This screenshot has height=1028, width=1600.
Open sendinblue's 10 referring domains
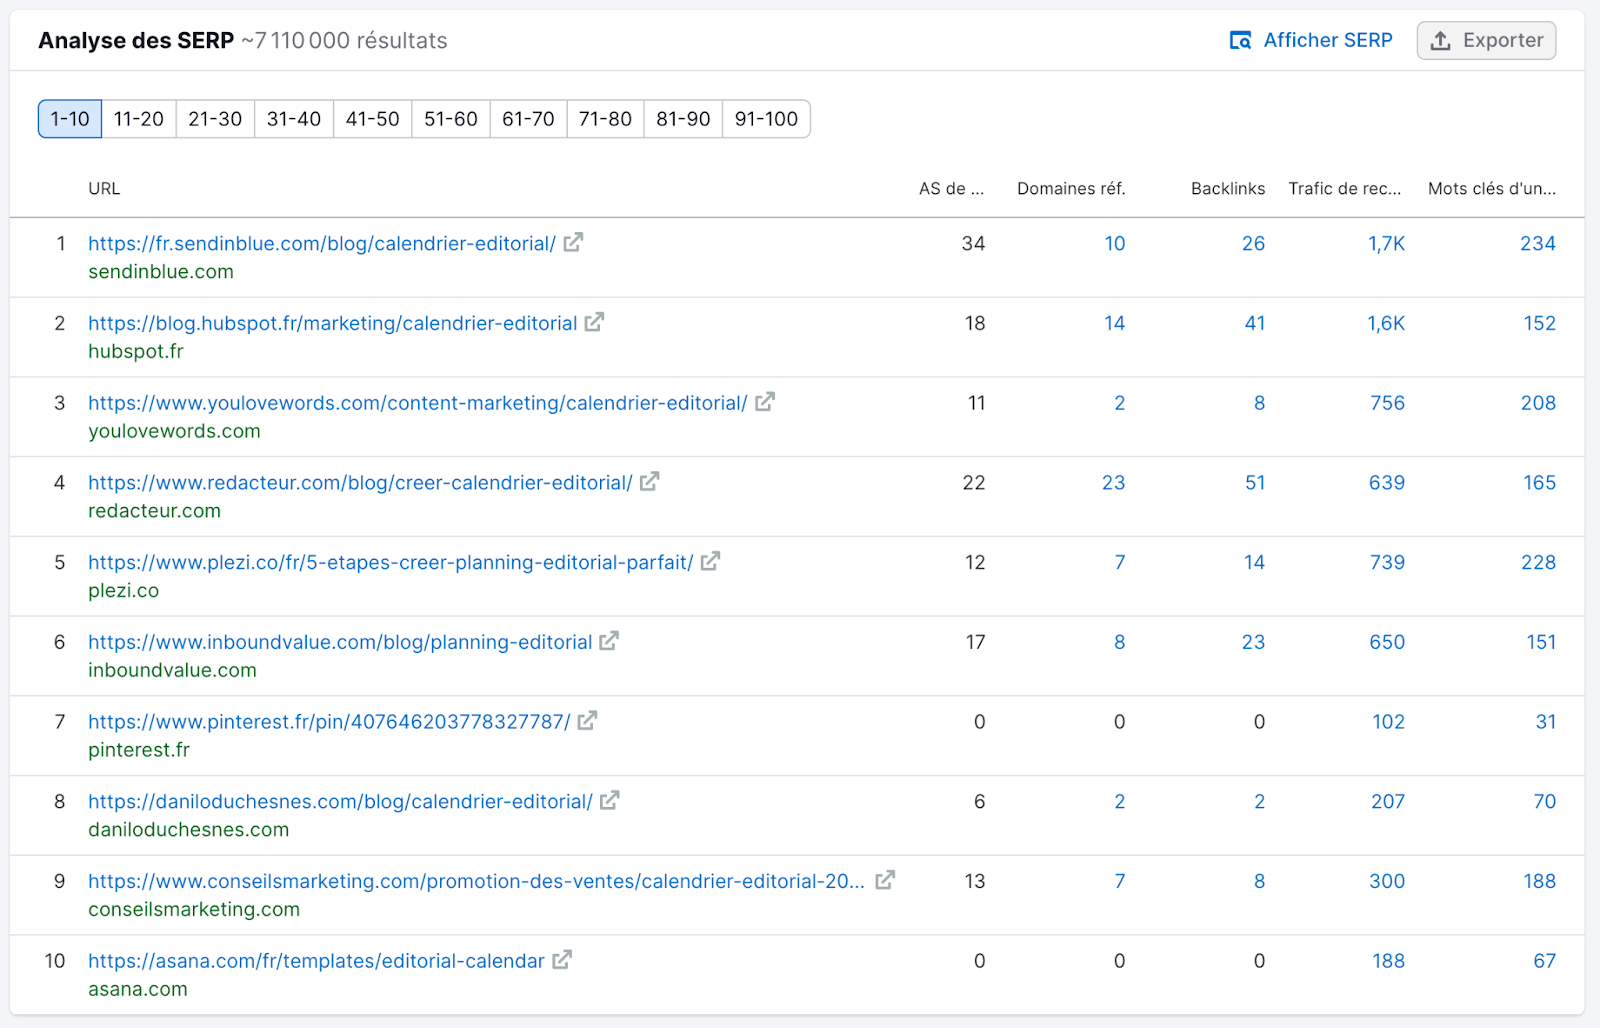click(1115, 243)
